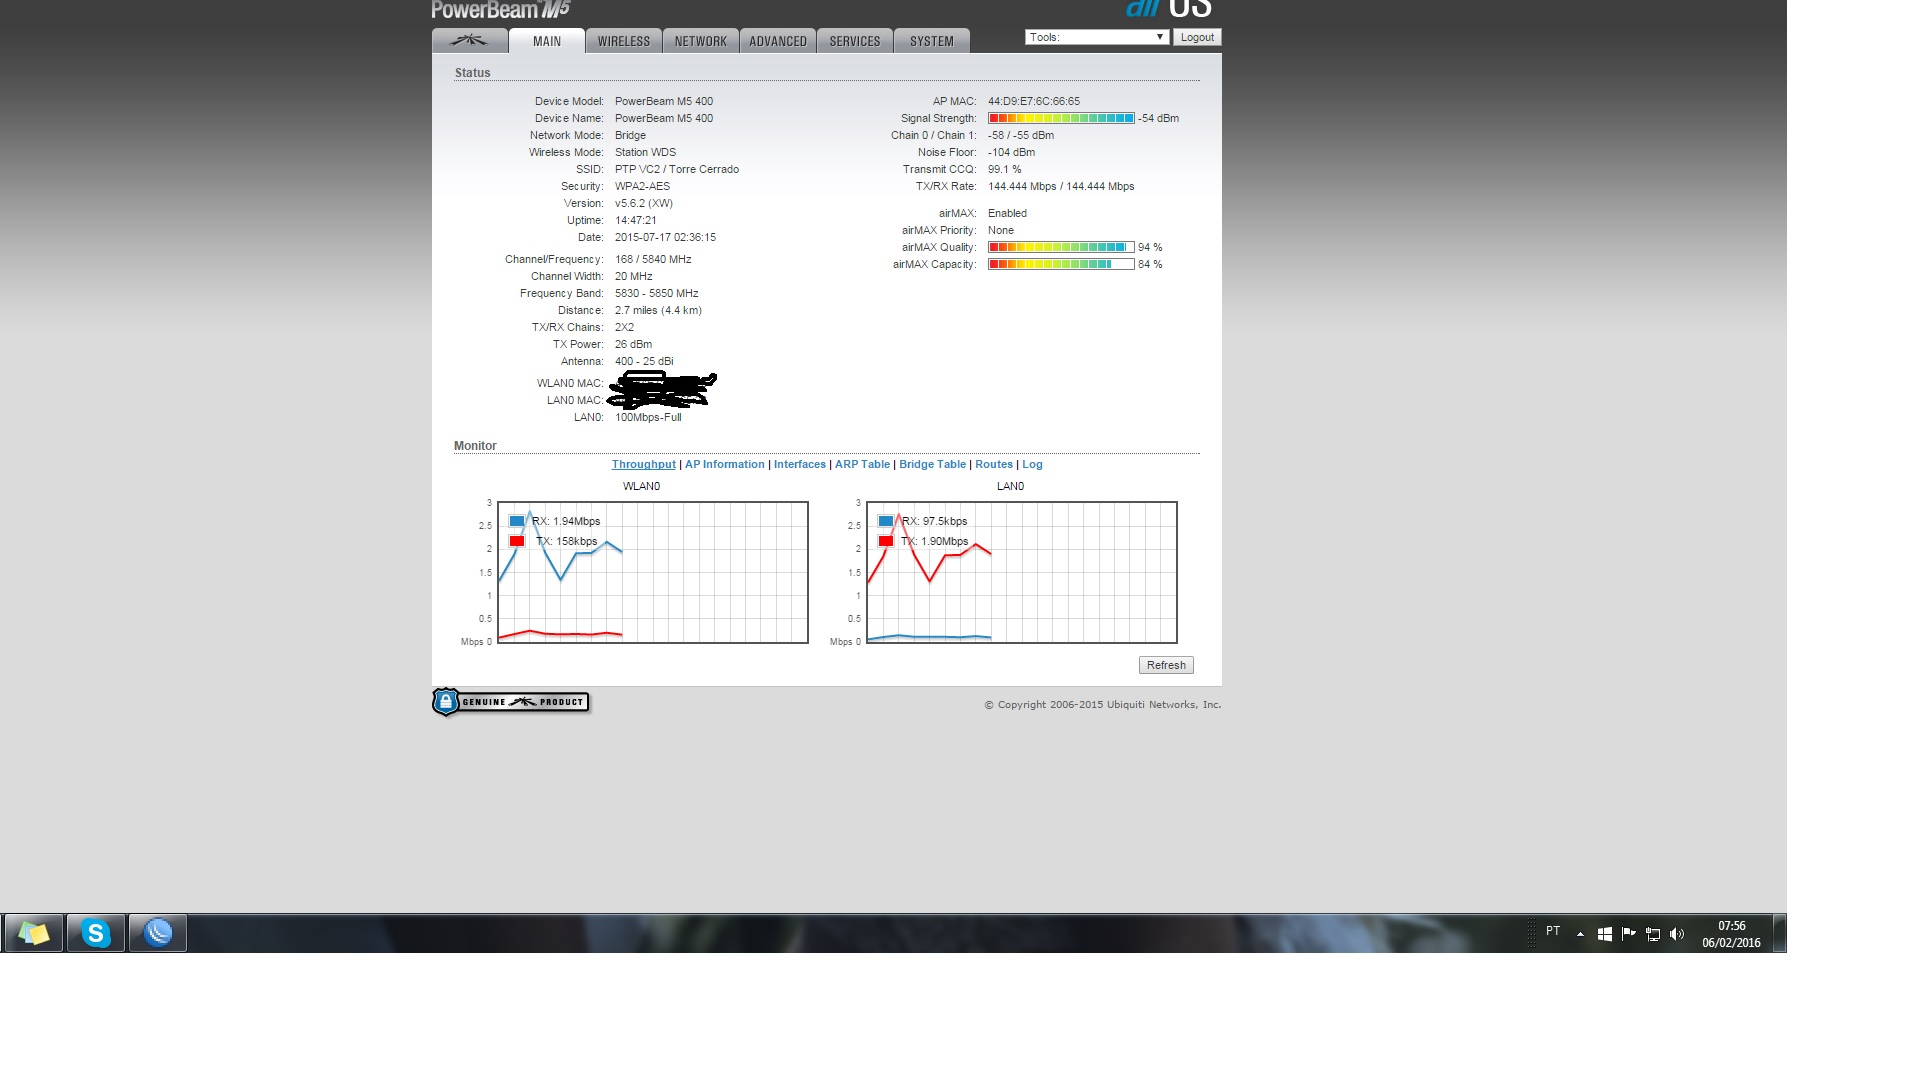Go to the SYSTEM tab
1920x1080 pixels.
[x=931, y=41]
